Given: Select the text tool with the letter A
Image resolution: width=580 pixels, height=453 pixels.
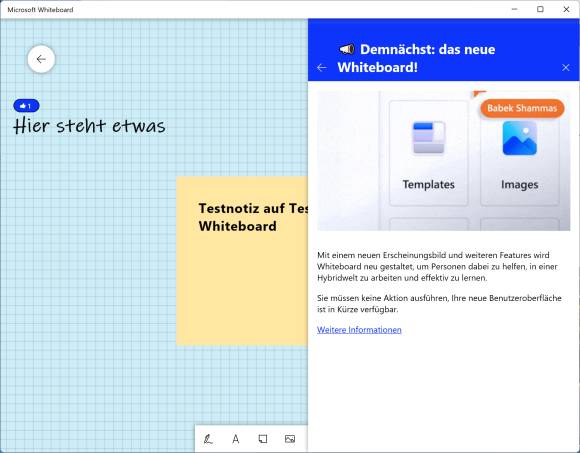Looking at the screenshot, I should click(x=236, y=439).
